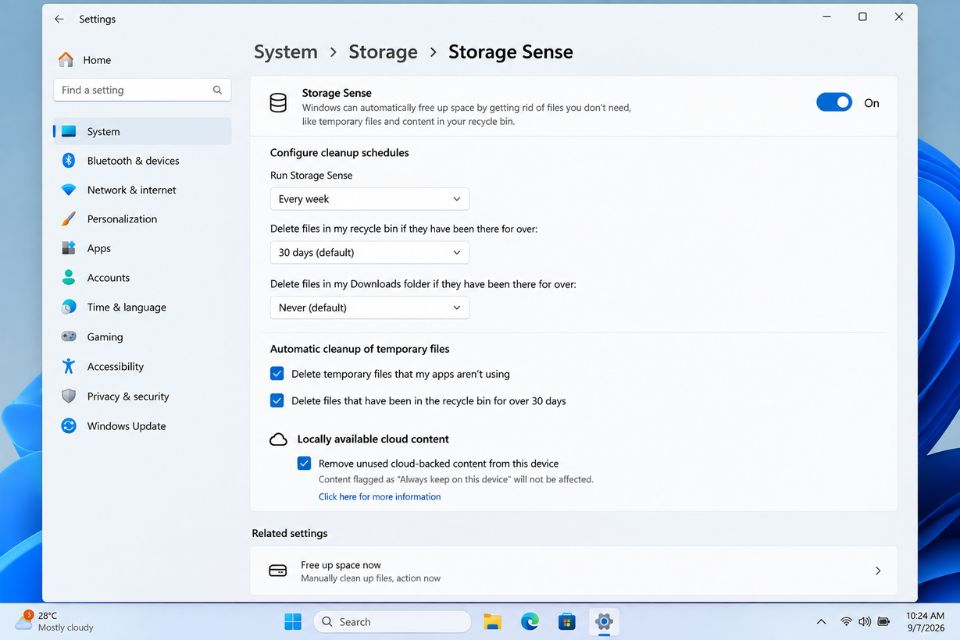The height and width of the screenshot is (640, 960).
Task: Click the Privacy & security shield icon
Action: click(x=69, y=396)
